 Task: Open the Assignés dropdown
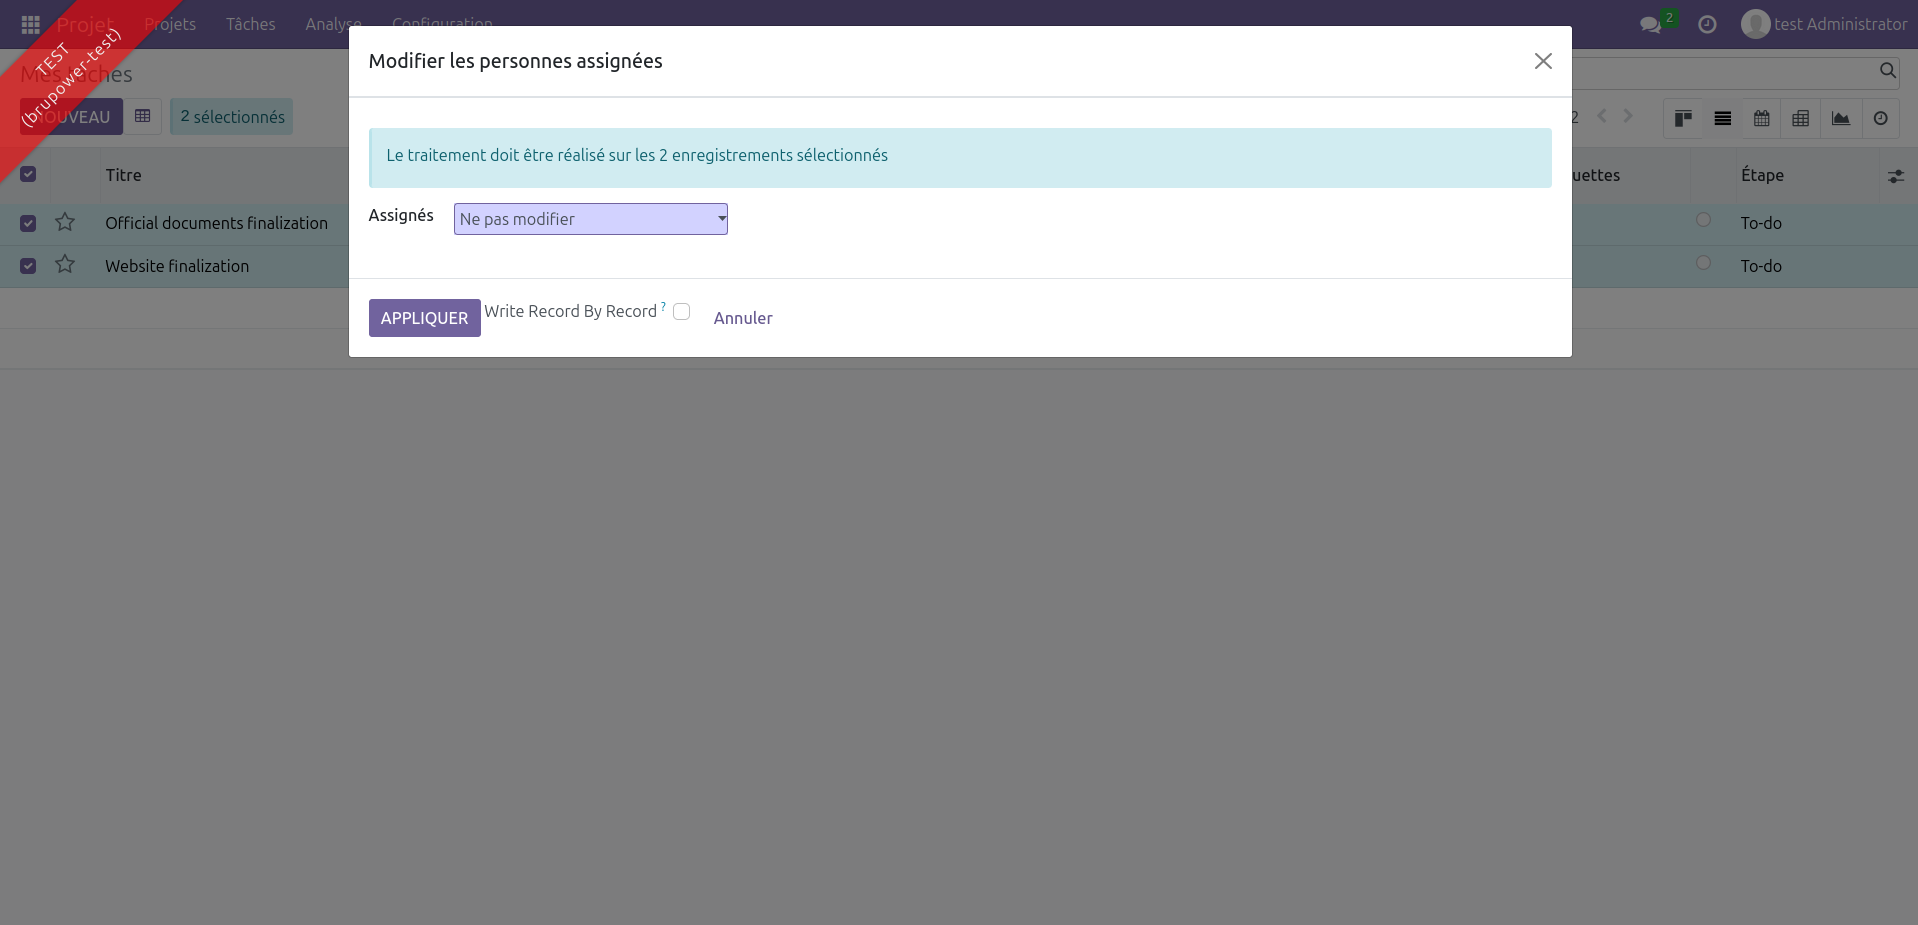pyautogui.click(x=590, y=219)
